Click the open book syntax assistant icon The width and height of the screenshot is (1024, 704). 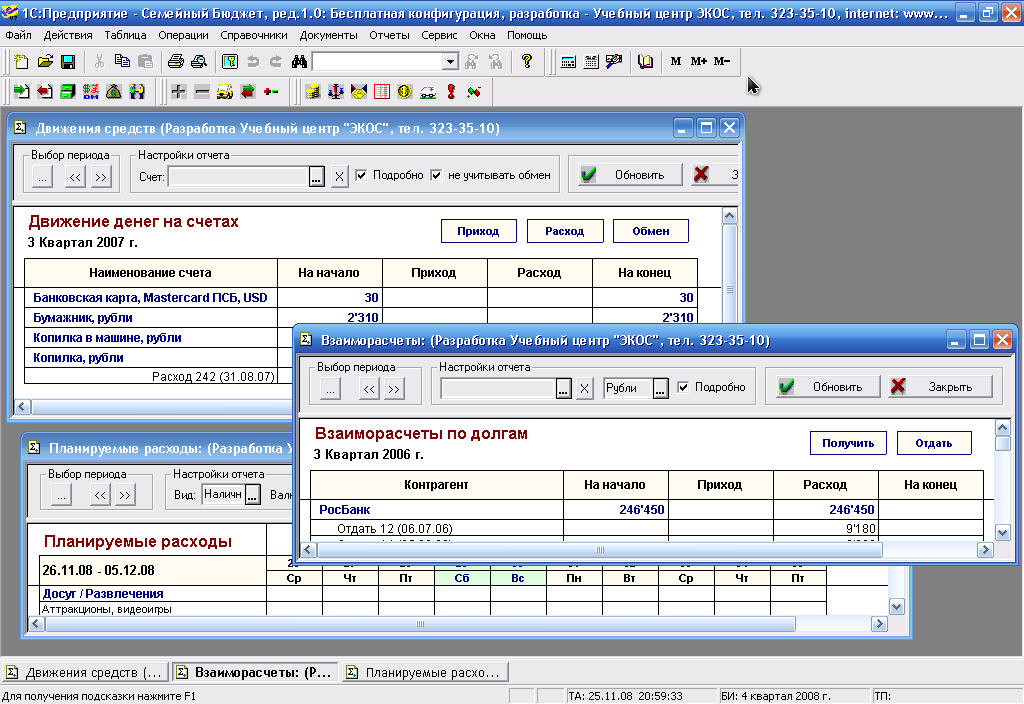click(645, 61)
